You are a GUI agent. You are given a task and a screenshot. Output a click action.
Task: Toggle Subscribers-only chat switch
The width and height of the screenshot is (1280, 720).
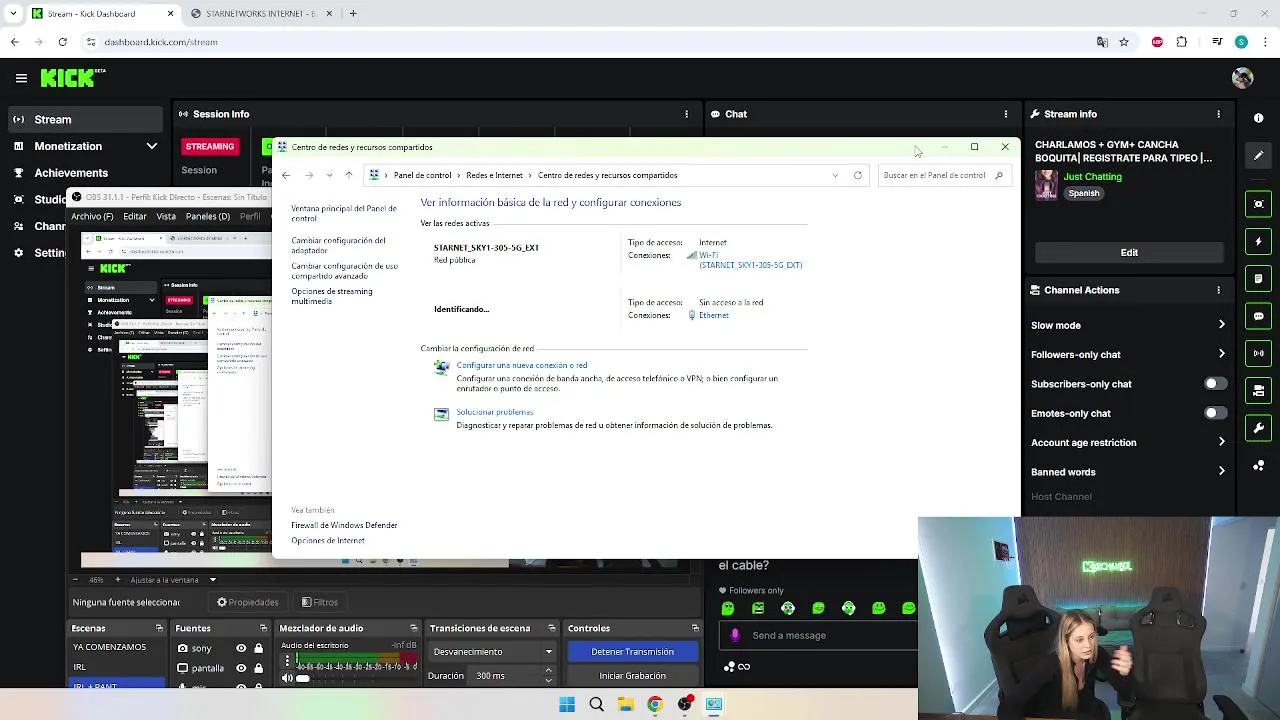click(1215, 384)
